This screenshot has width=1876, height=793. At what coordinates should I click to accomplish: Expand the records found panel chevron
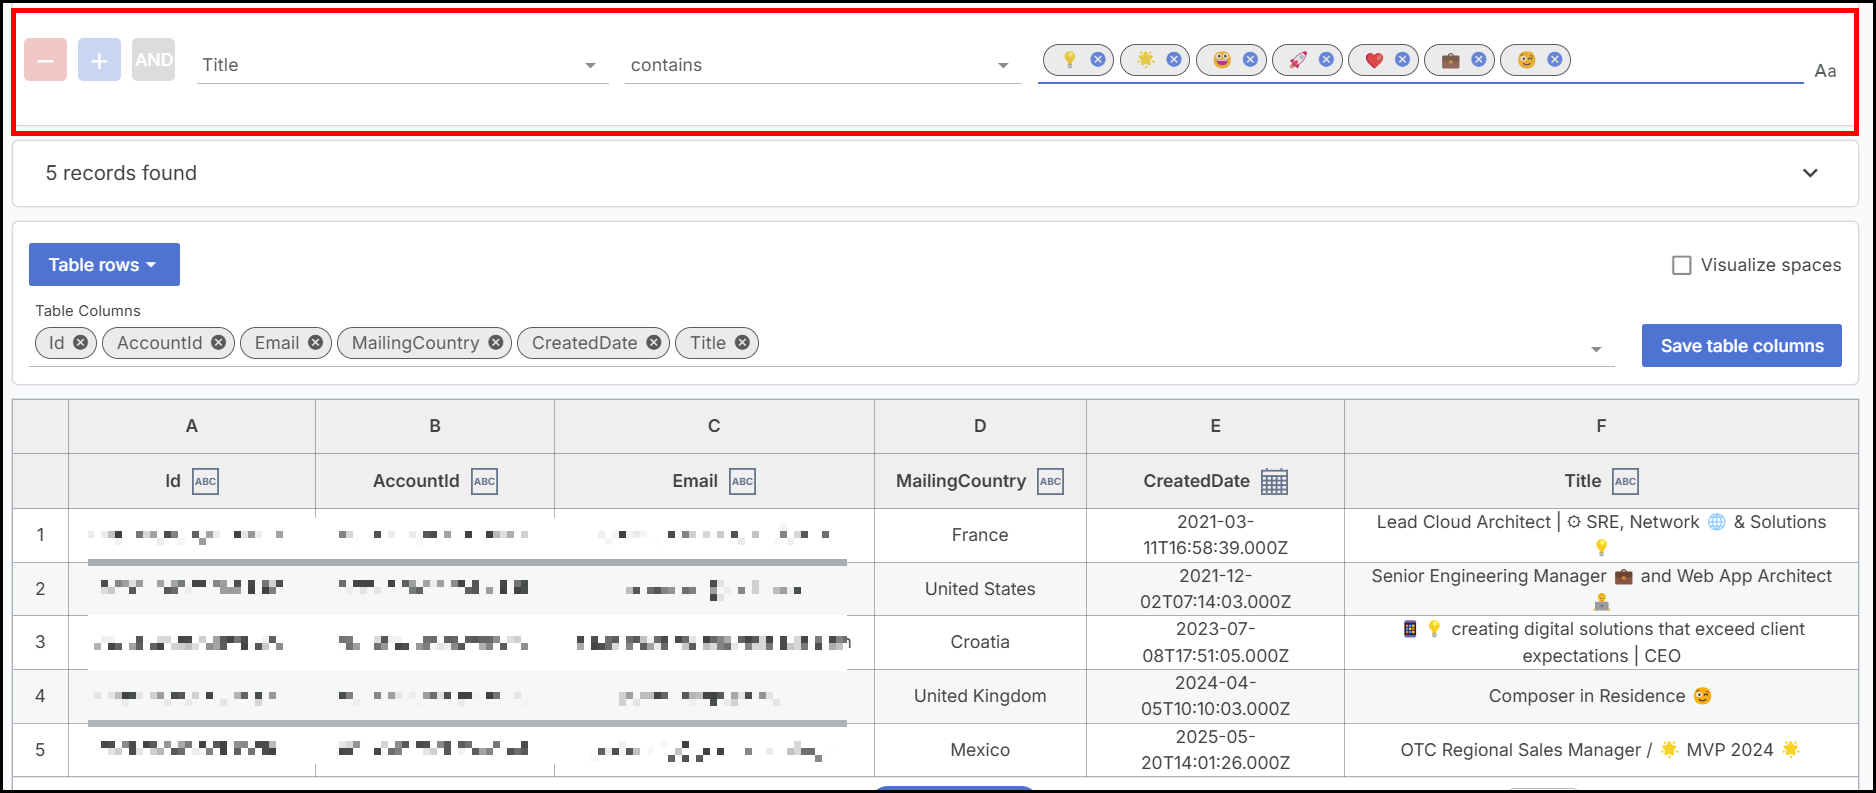click(1810, 173)
